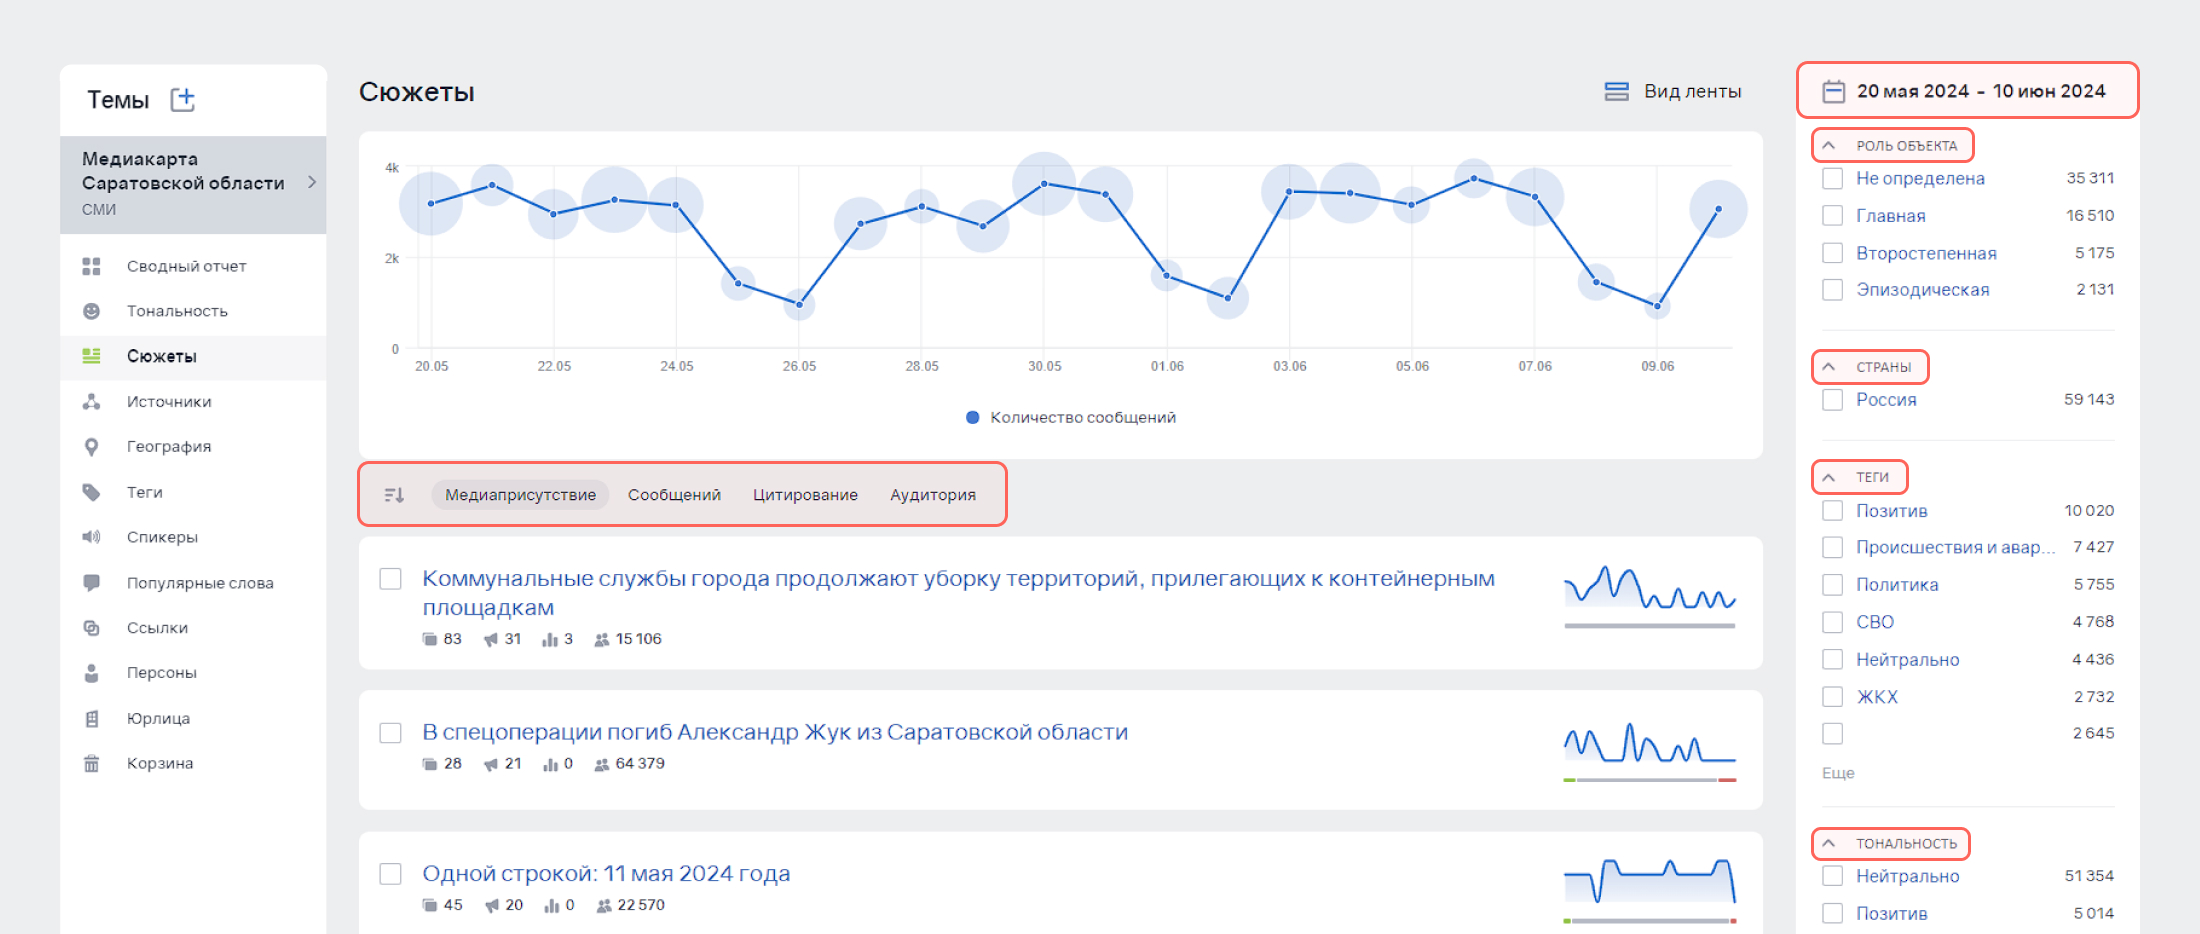Open story about коммунальные службы города
The height and width of the screenshot is (934, 2200).
(958, 593)
